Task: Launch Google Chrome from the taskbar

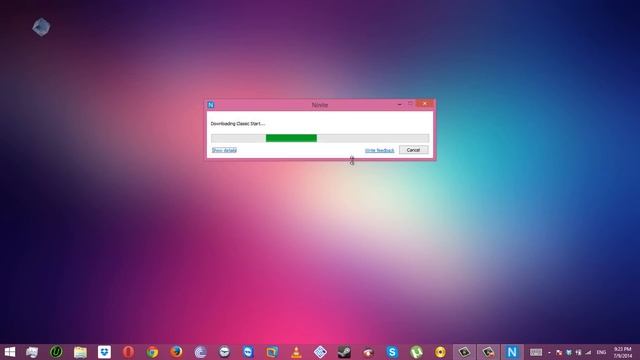Action: click(152, 352)
